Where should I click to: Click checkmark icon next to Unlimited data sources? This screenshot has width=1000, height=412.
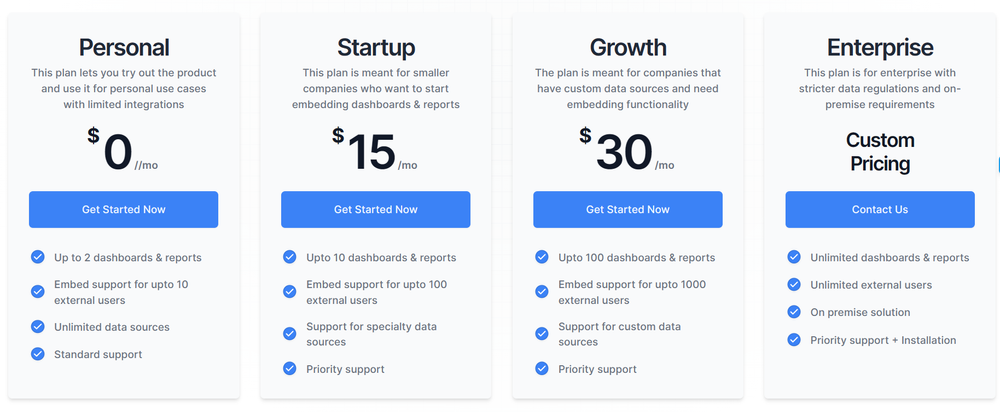(x=38, y=327)
